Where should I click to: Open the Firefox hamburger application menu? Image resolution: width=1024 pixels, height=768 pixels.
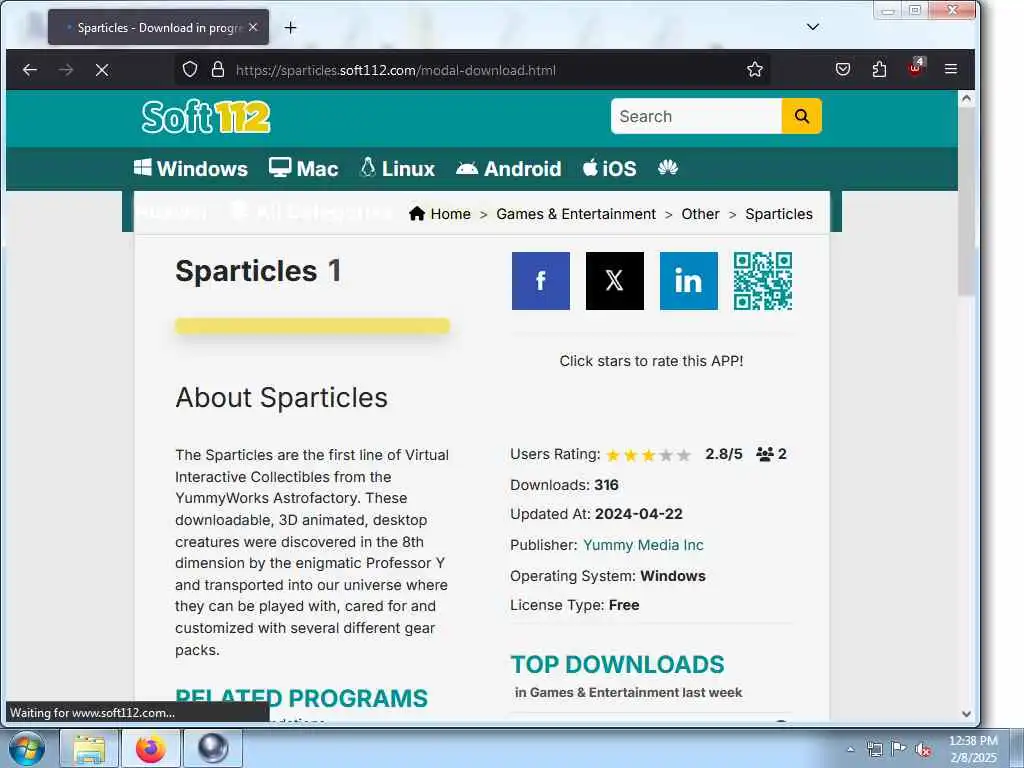[x=951, y=69]
